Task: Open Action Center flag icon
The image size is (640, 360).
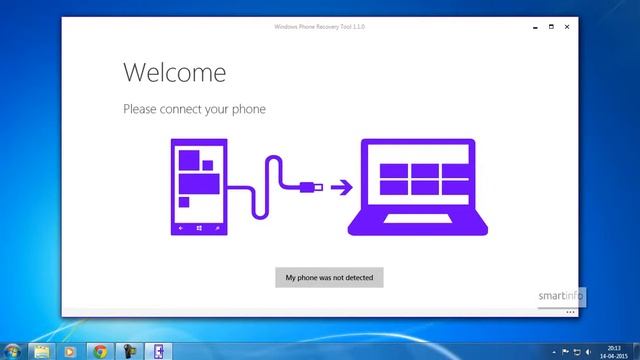Action: pos(565,351)
